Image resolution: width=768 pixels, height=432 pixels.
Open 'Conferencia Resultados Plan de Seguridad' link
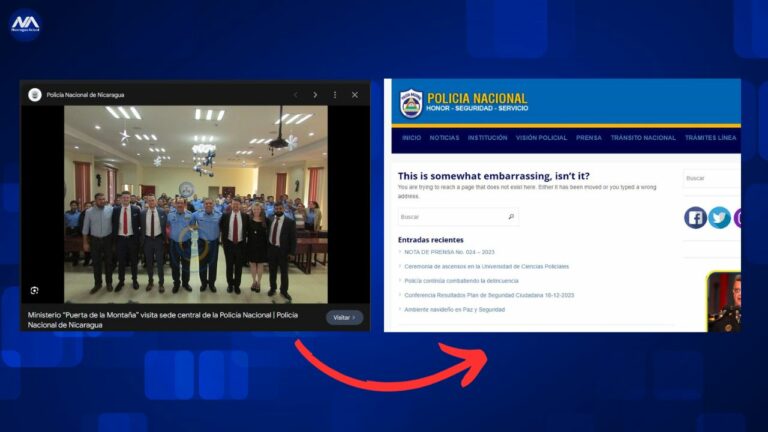point(489,295)
